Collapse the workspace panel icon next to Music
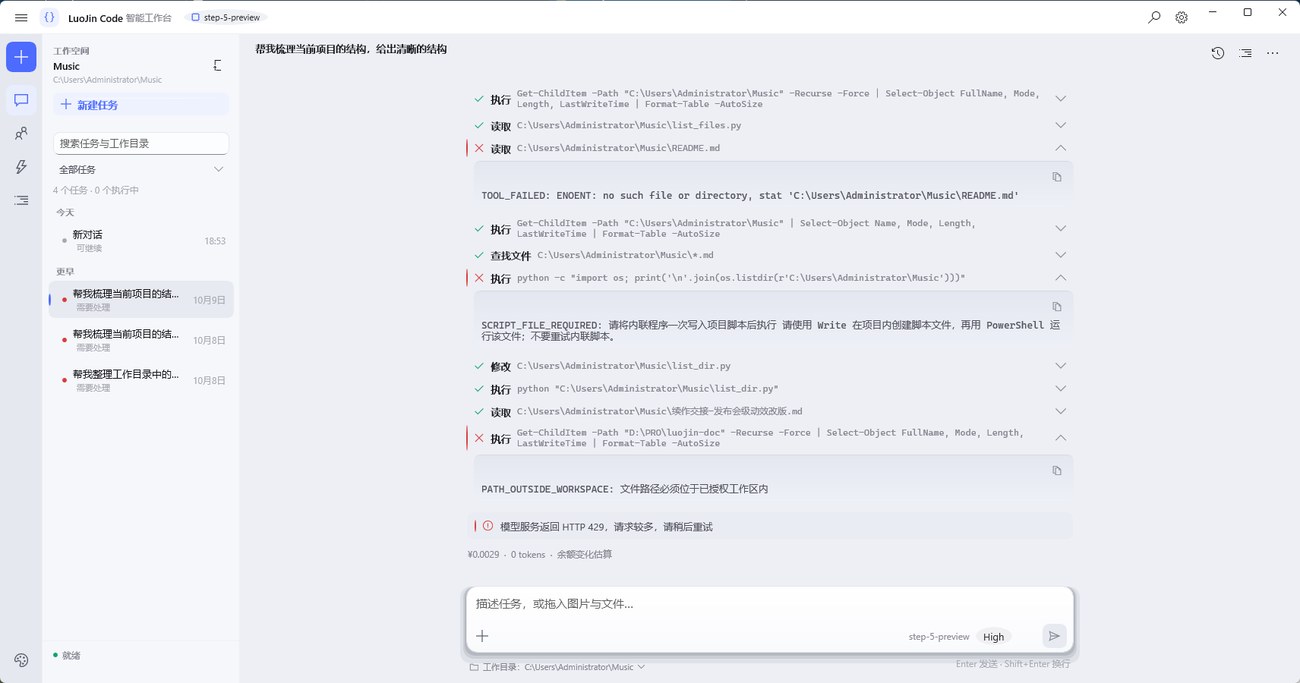The height and width of the screenshot is (683, 1300). (x=218, y=65)
